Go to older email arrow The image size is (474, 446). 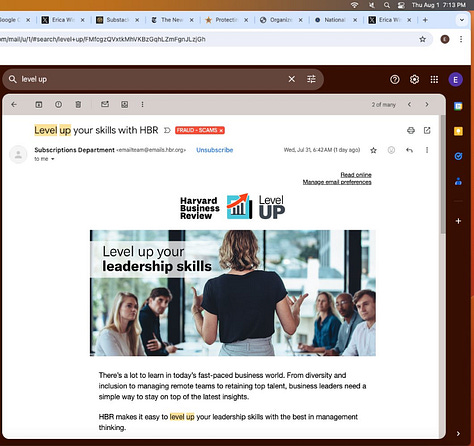pos(427,104)
